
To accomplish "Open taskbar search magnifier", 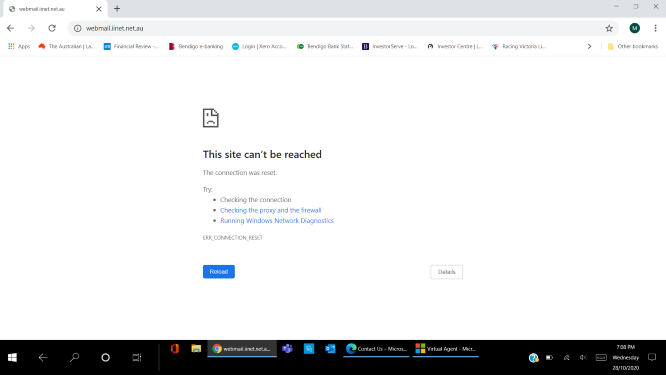I will [74, 358].
